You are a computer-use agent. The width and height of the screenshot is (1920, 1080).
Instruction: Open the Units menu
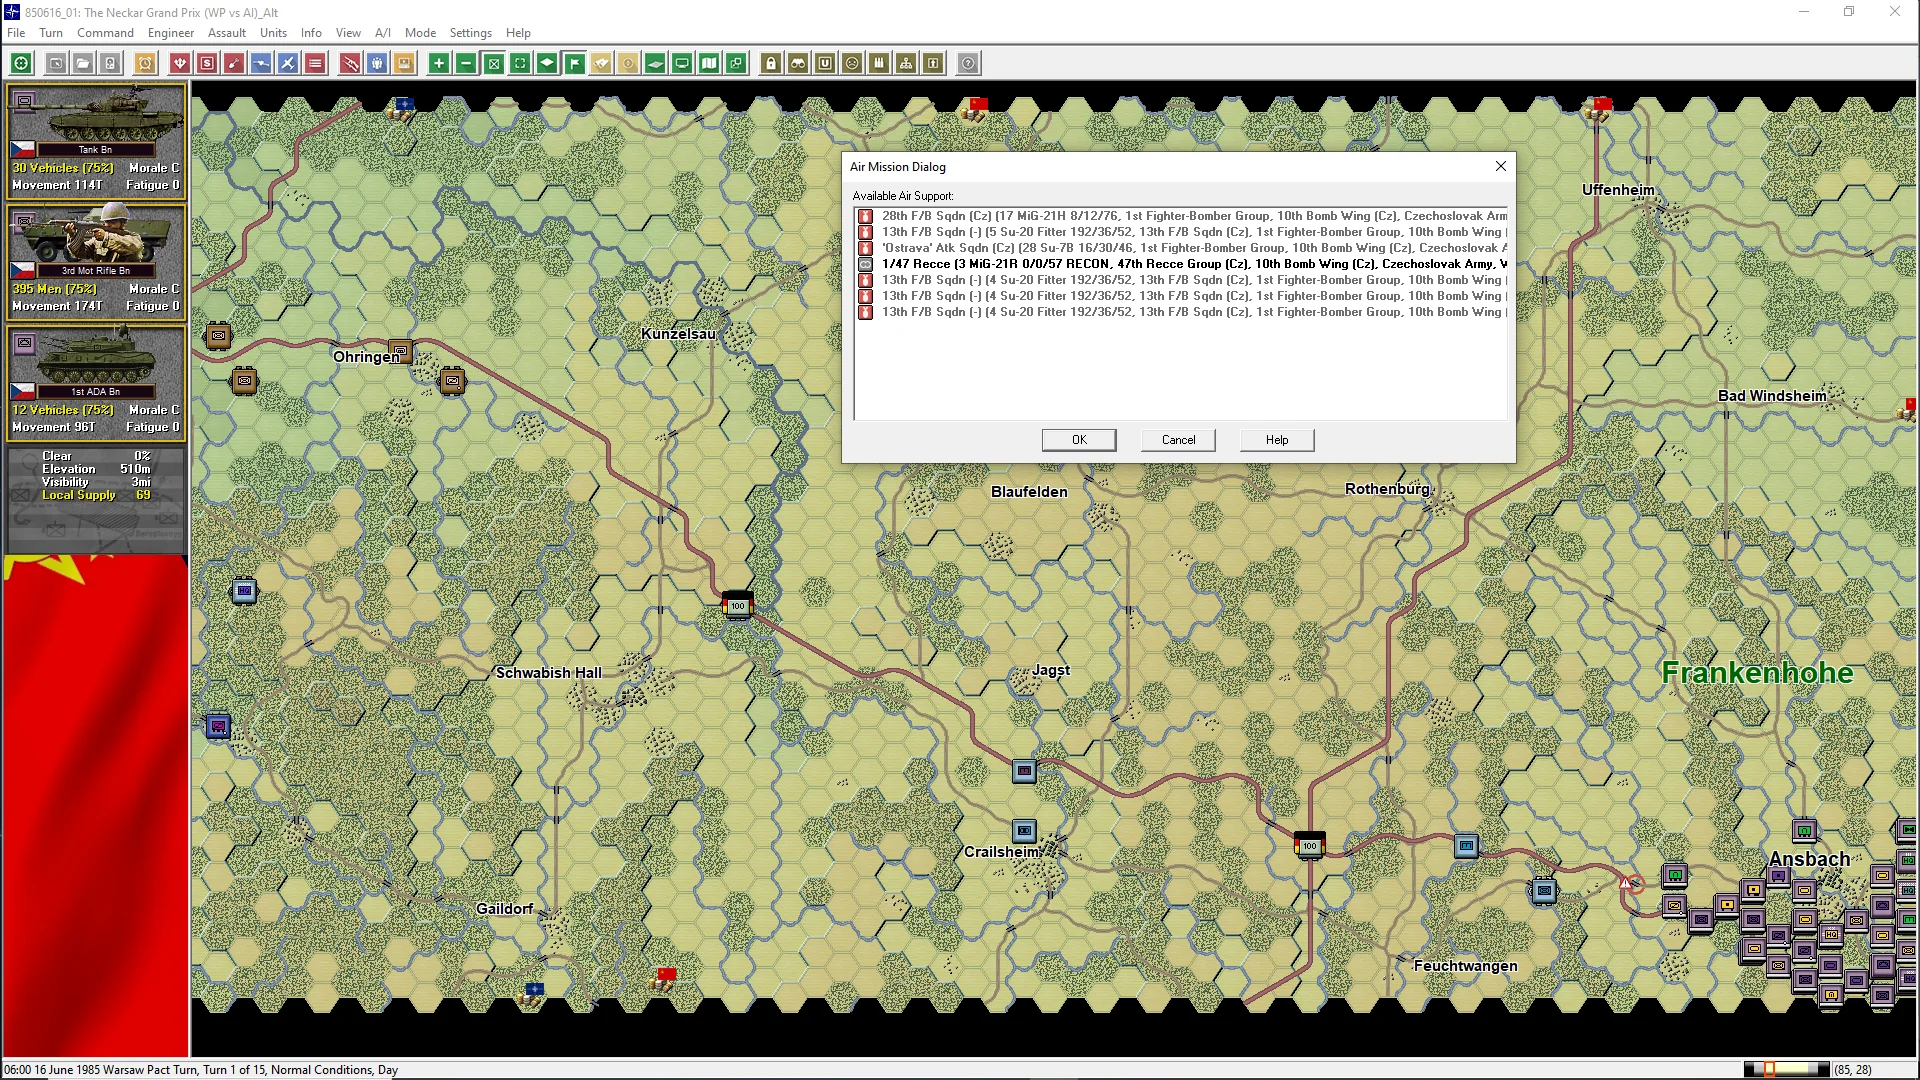(x=273, y=33)
